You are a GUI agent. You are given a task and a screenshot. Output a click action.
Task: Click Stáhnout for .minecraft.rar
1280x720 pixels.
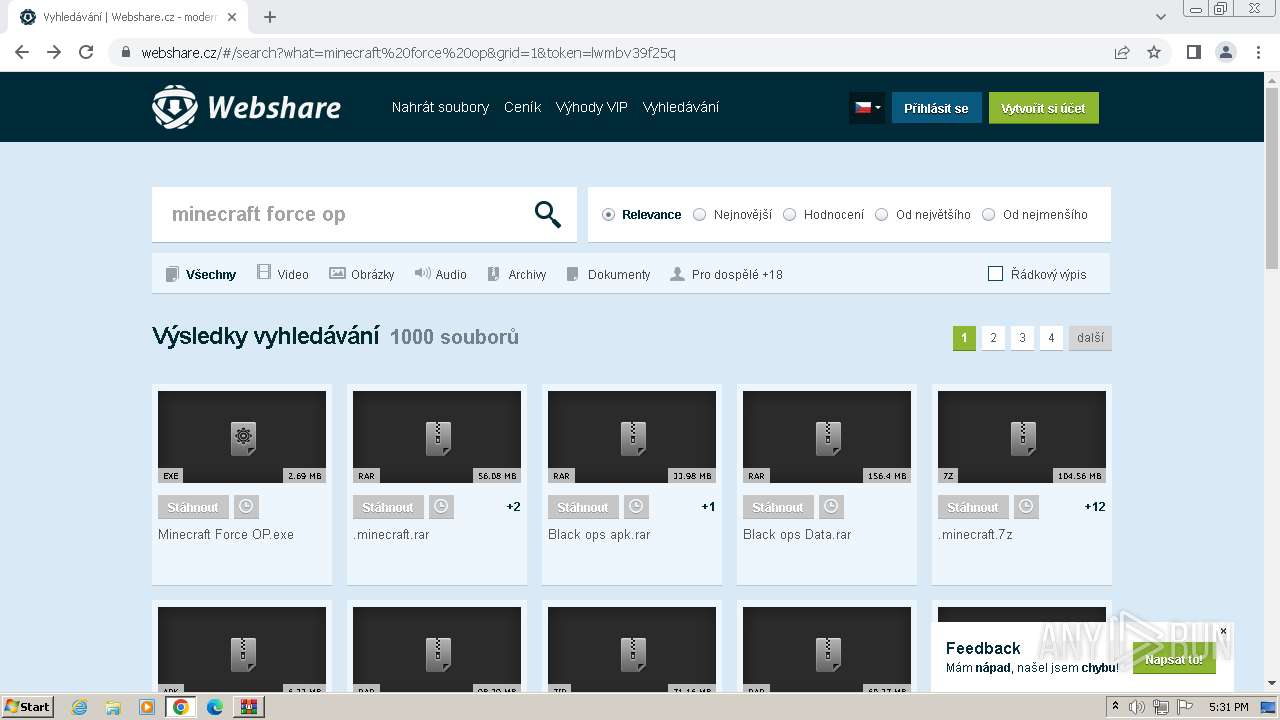point(388,507)
